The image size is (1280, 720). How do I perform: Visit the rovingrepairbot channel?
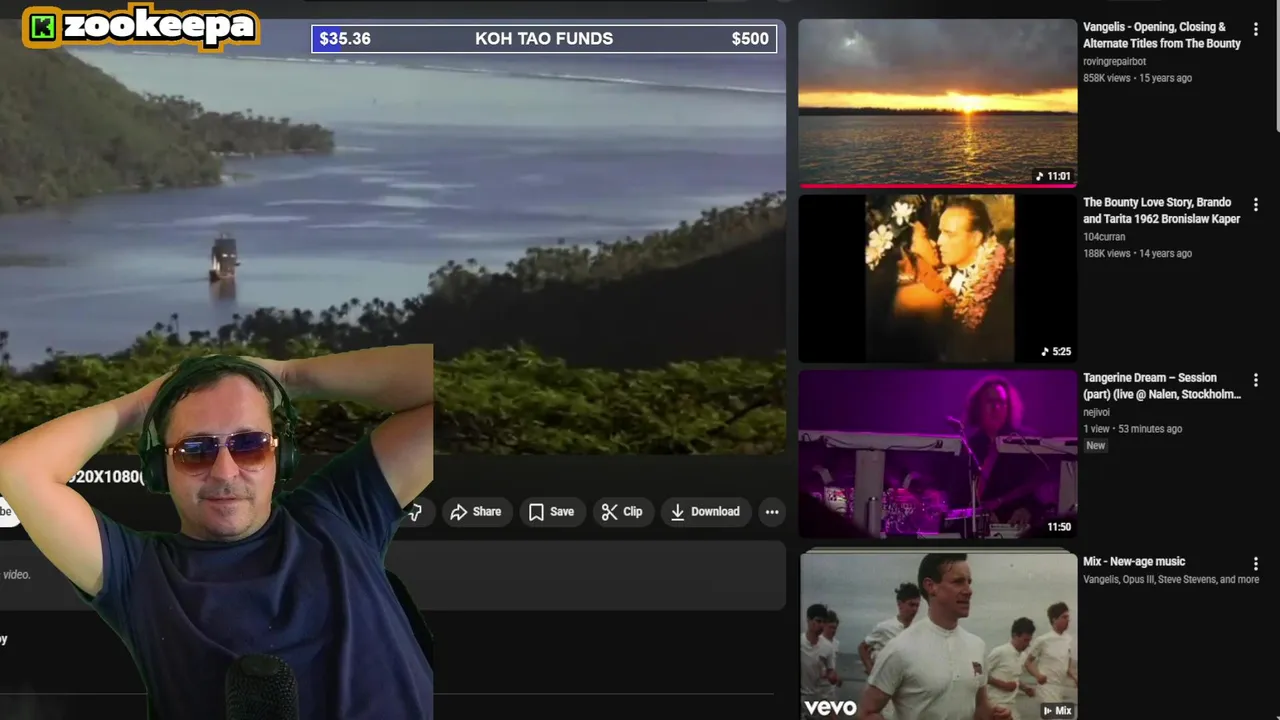(1115, 61)
